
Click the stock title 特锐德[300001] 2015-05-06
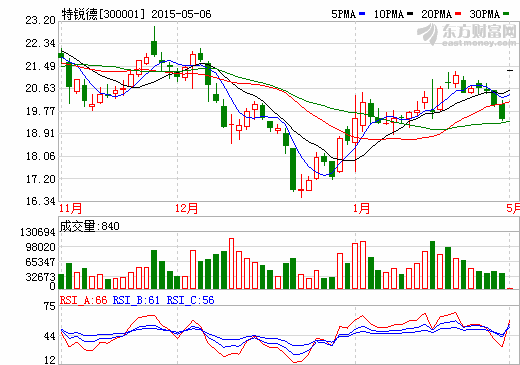pyautogui.click(x=136, y=14)
